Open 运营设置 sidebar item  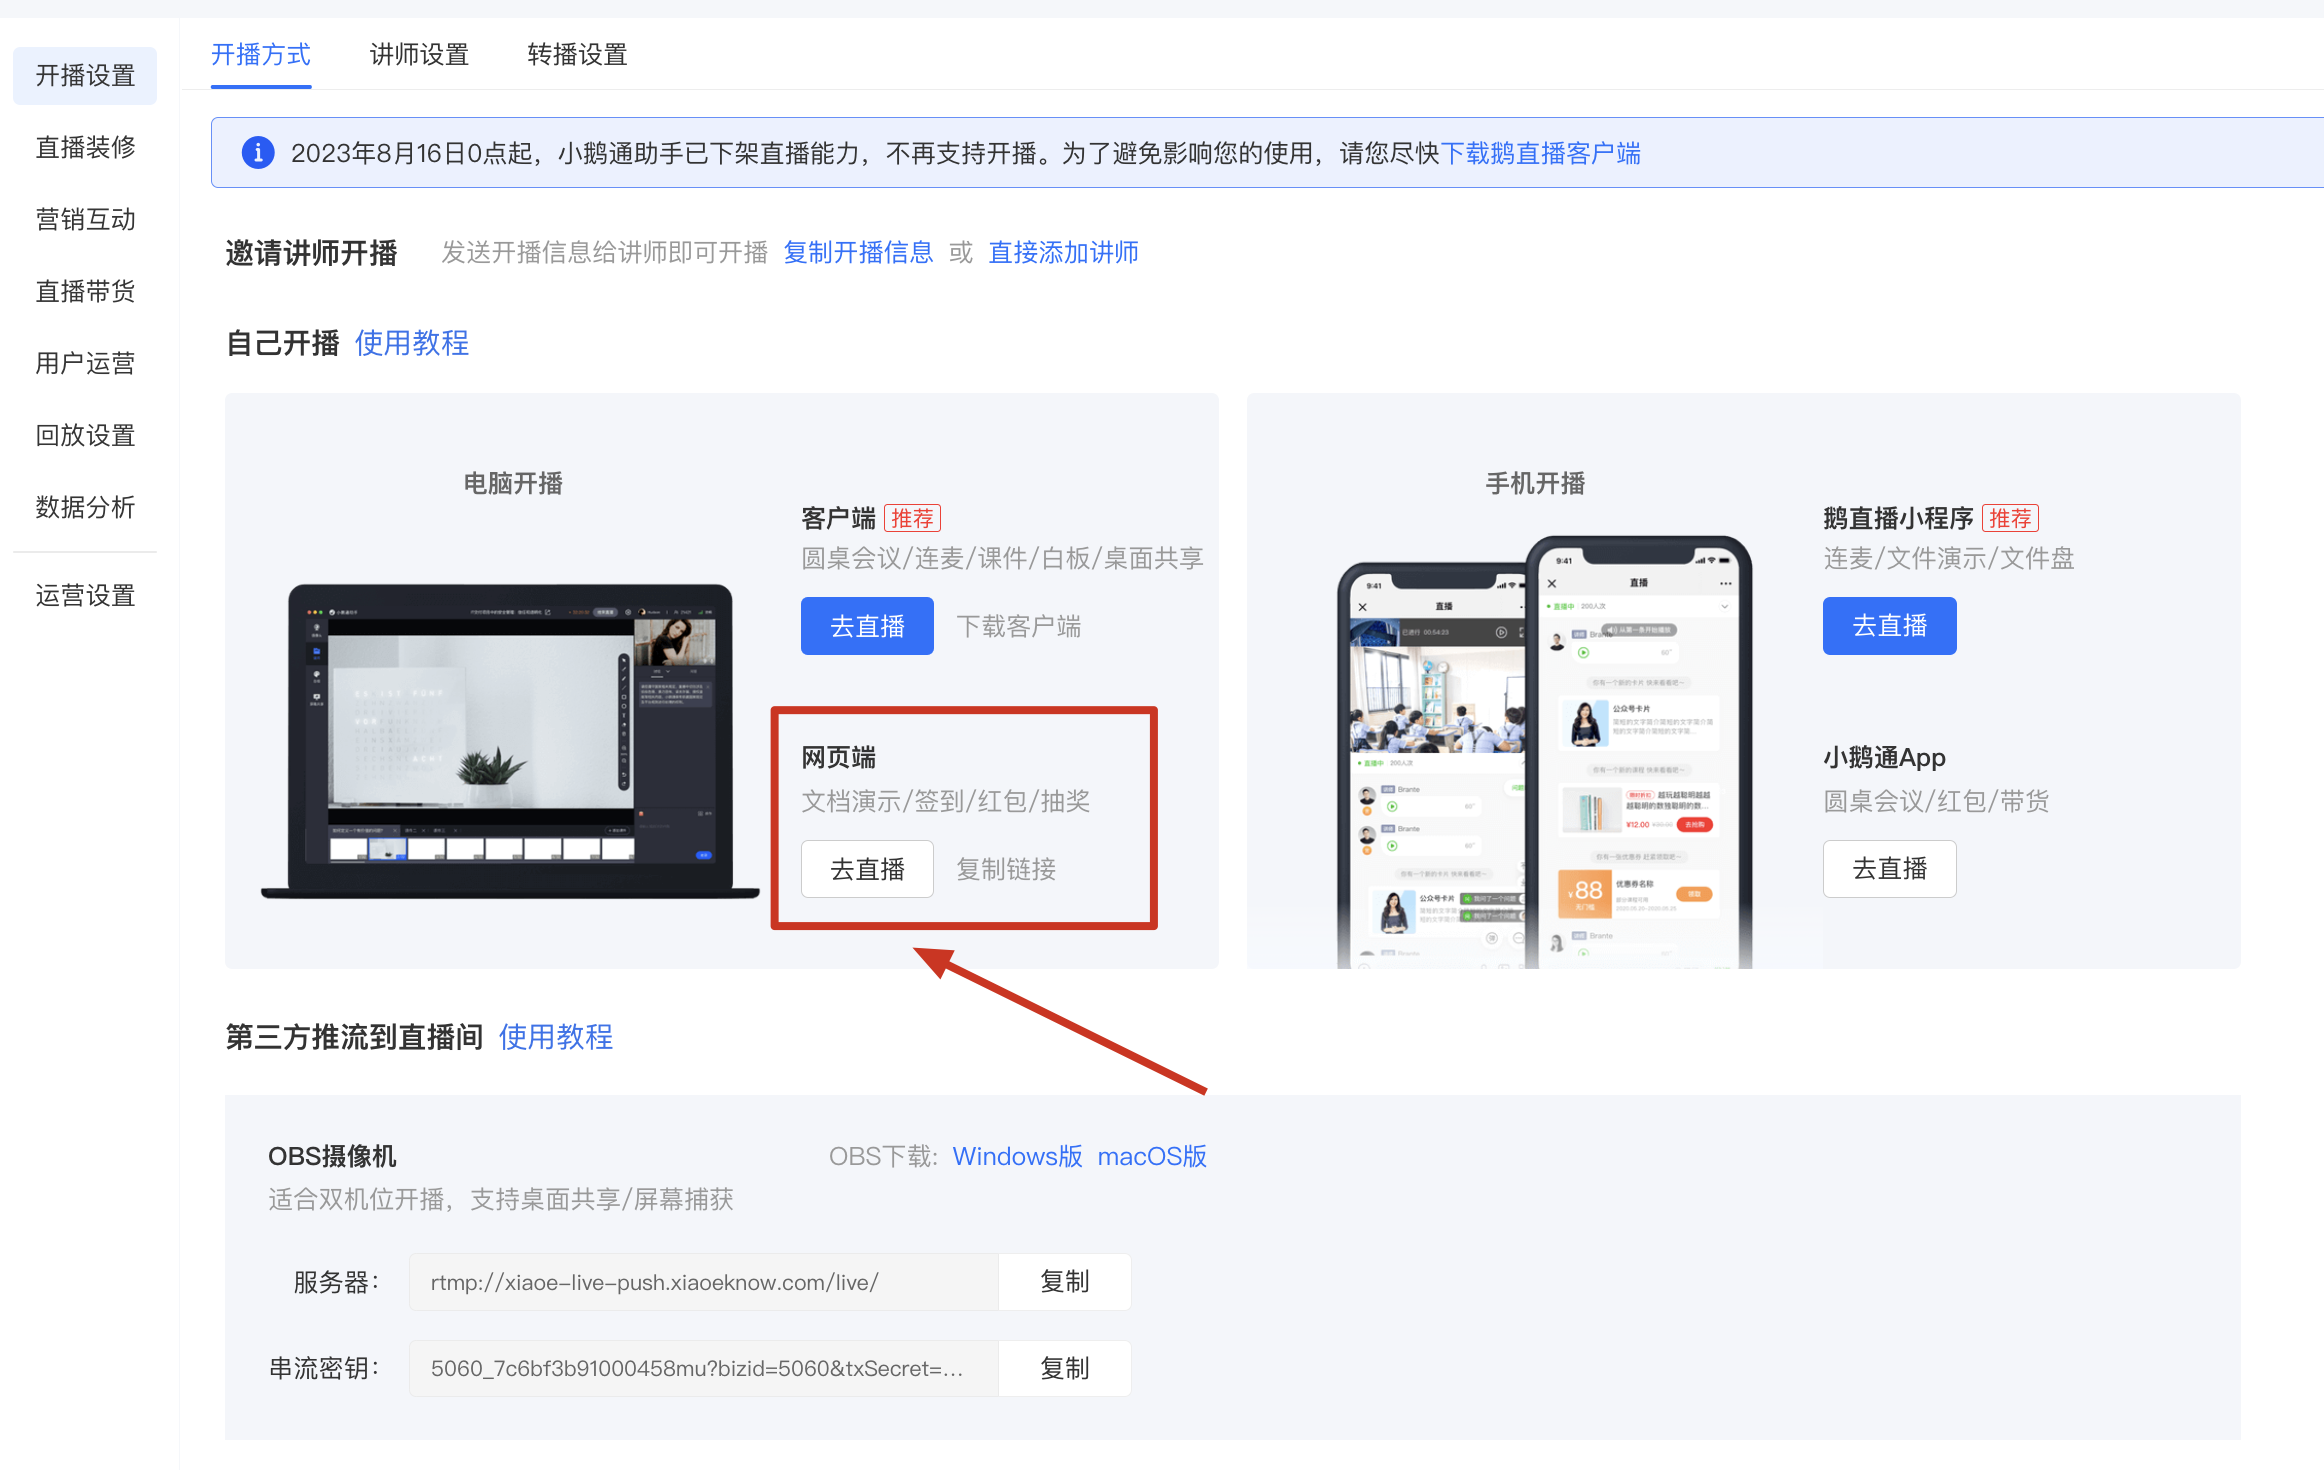pyautogui.click(x=85, y=596)
